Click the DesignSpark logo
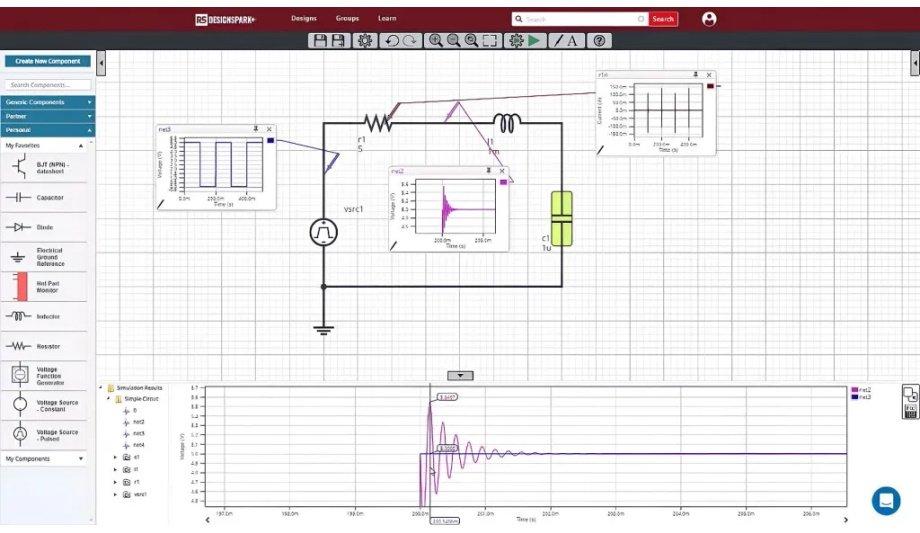The height and width of the screenshot is (533, 920). pyautogui.click(x=225, y=19)
